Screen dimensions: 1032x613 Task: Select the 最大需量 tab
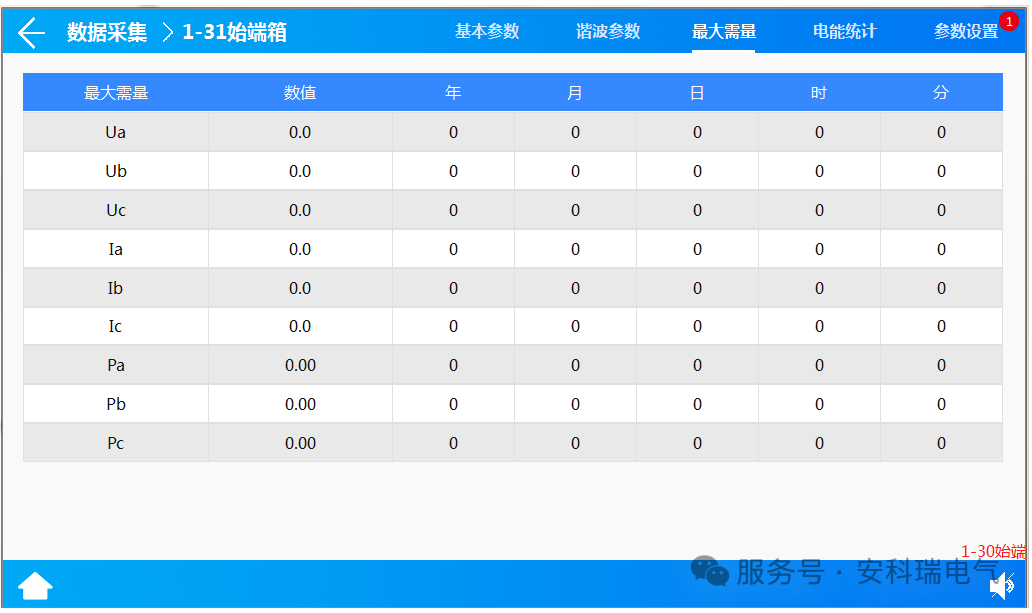(x=723, y=31)
